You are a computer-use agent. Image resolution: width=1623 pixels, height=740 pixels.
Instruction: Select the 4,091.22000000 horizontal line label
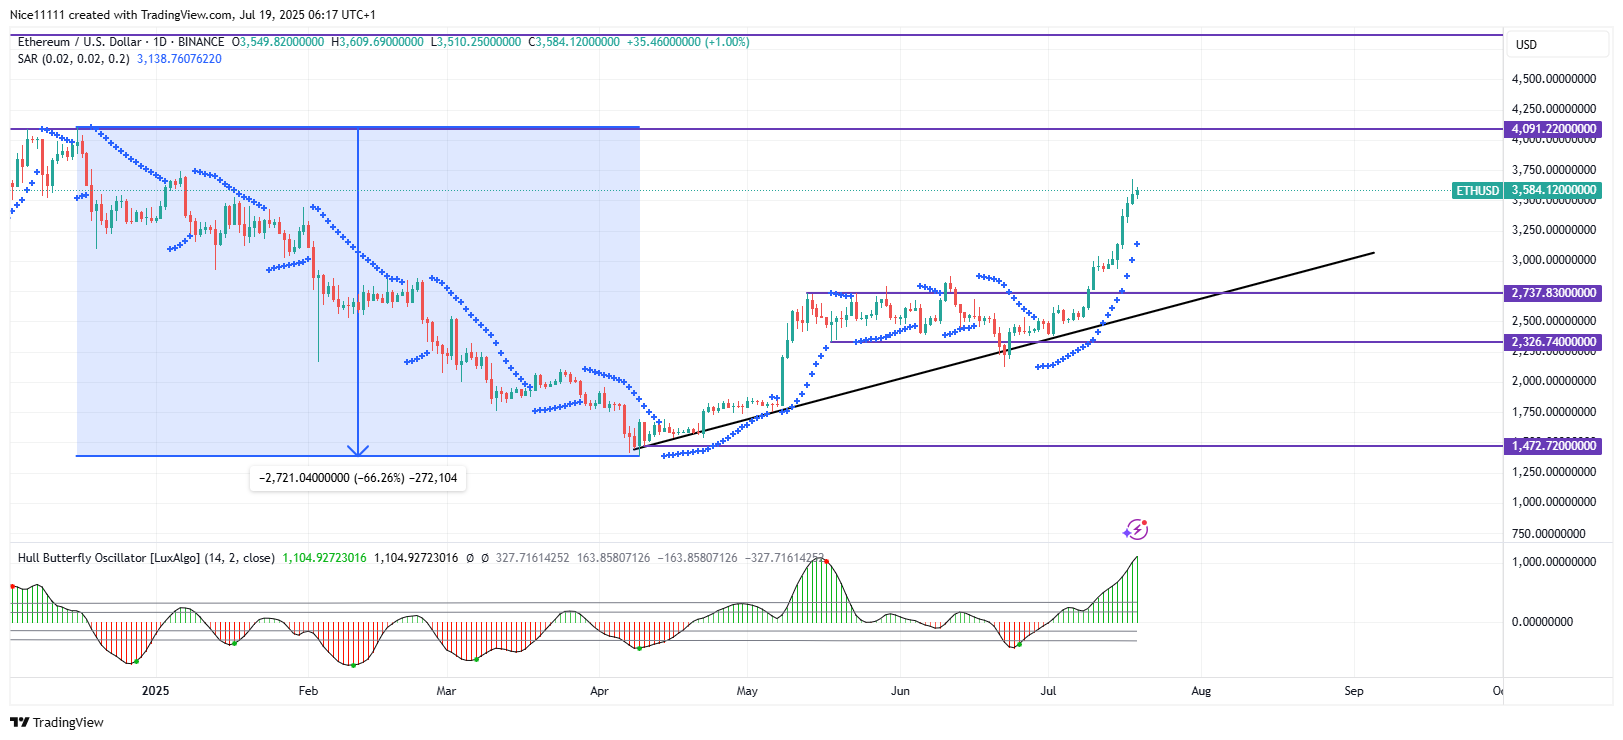[x=1554, y=129]
